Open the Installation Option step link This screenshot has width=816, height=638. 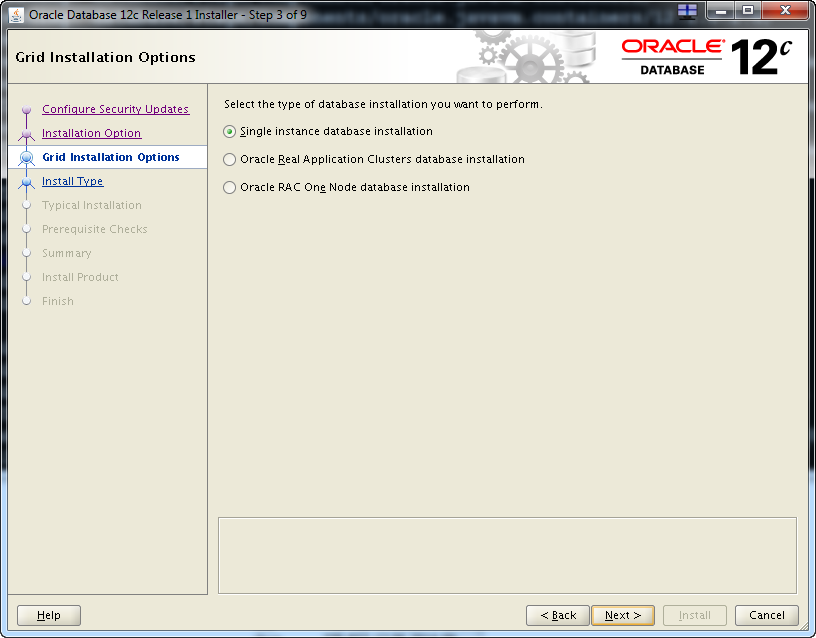tap(92, 133)
